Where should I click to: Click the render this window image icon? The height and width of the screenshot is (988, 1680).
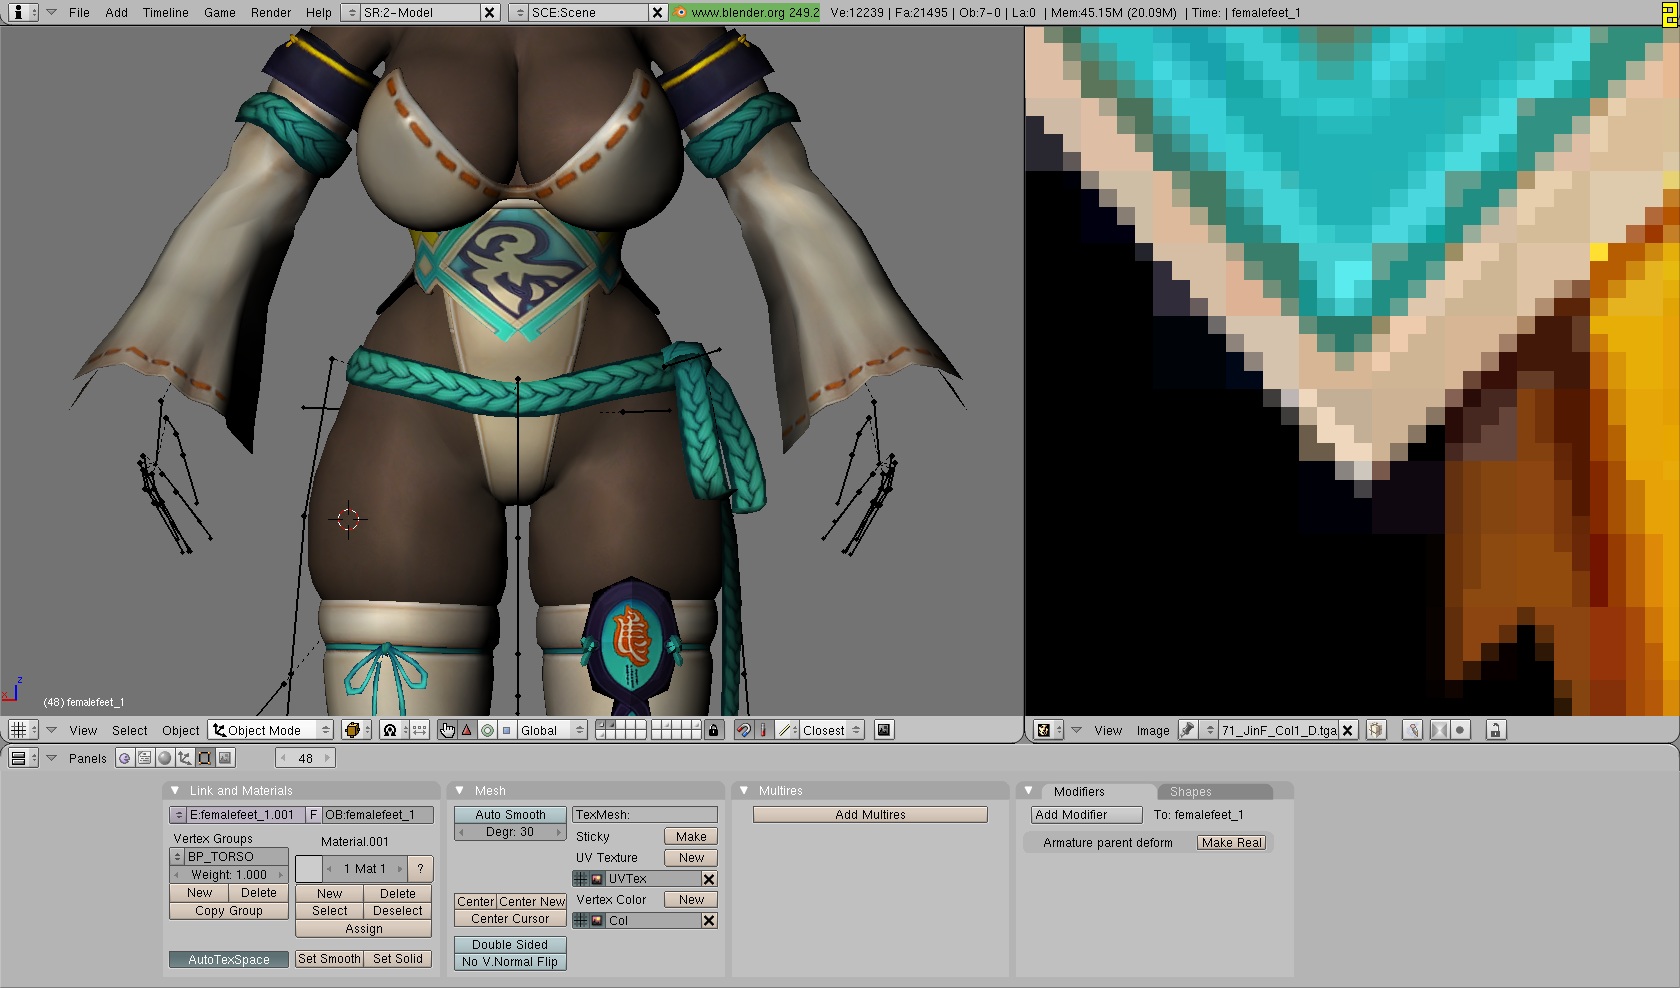(884, 730)
